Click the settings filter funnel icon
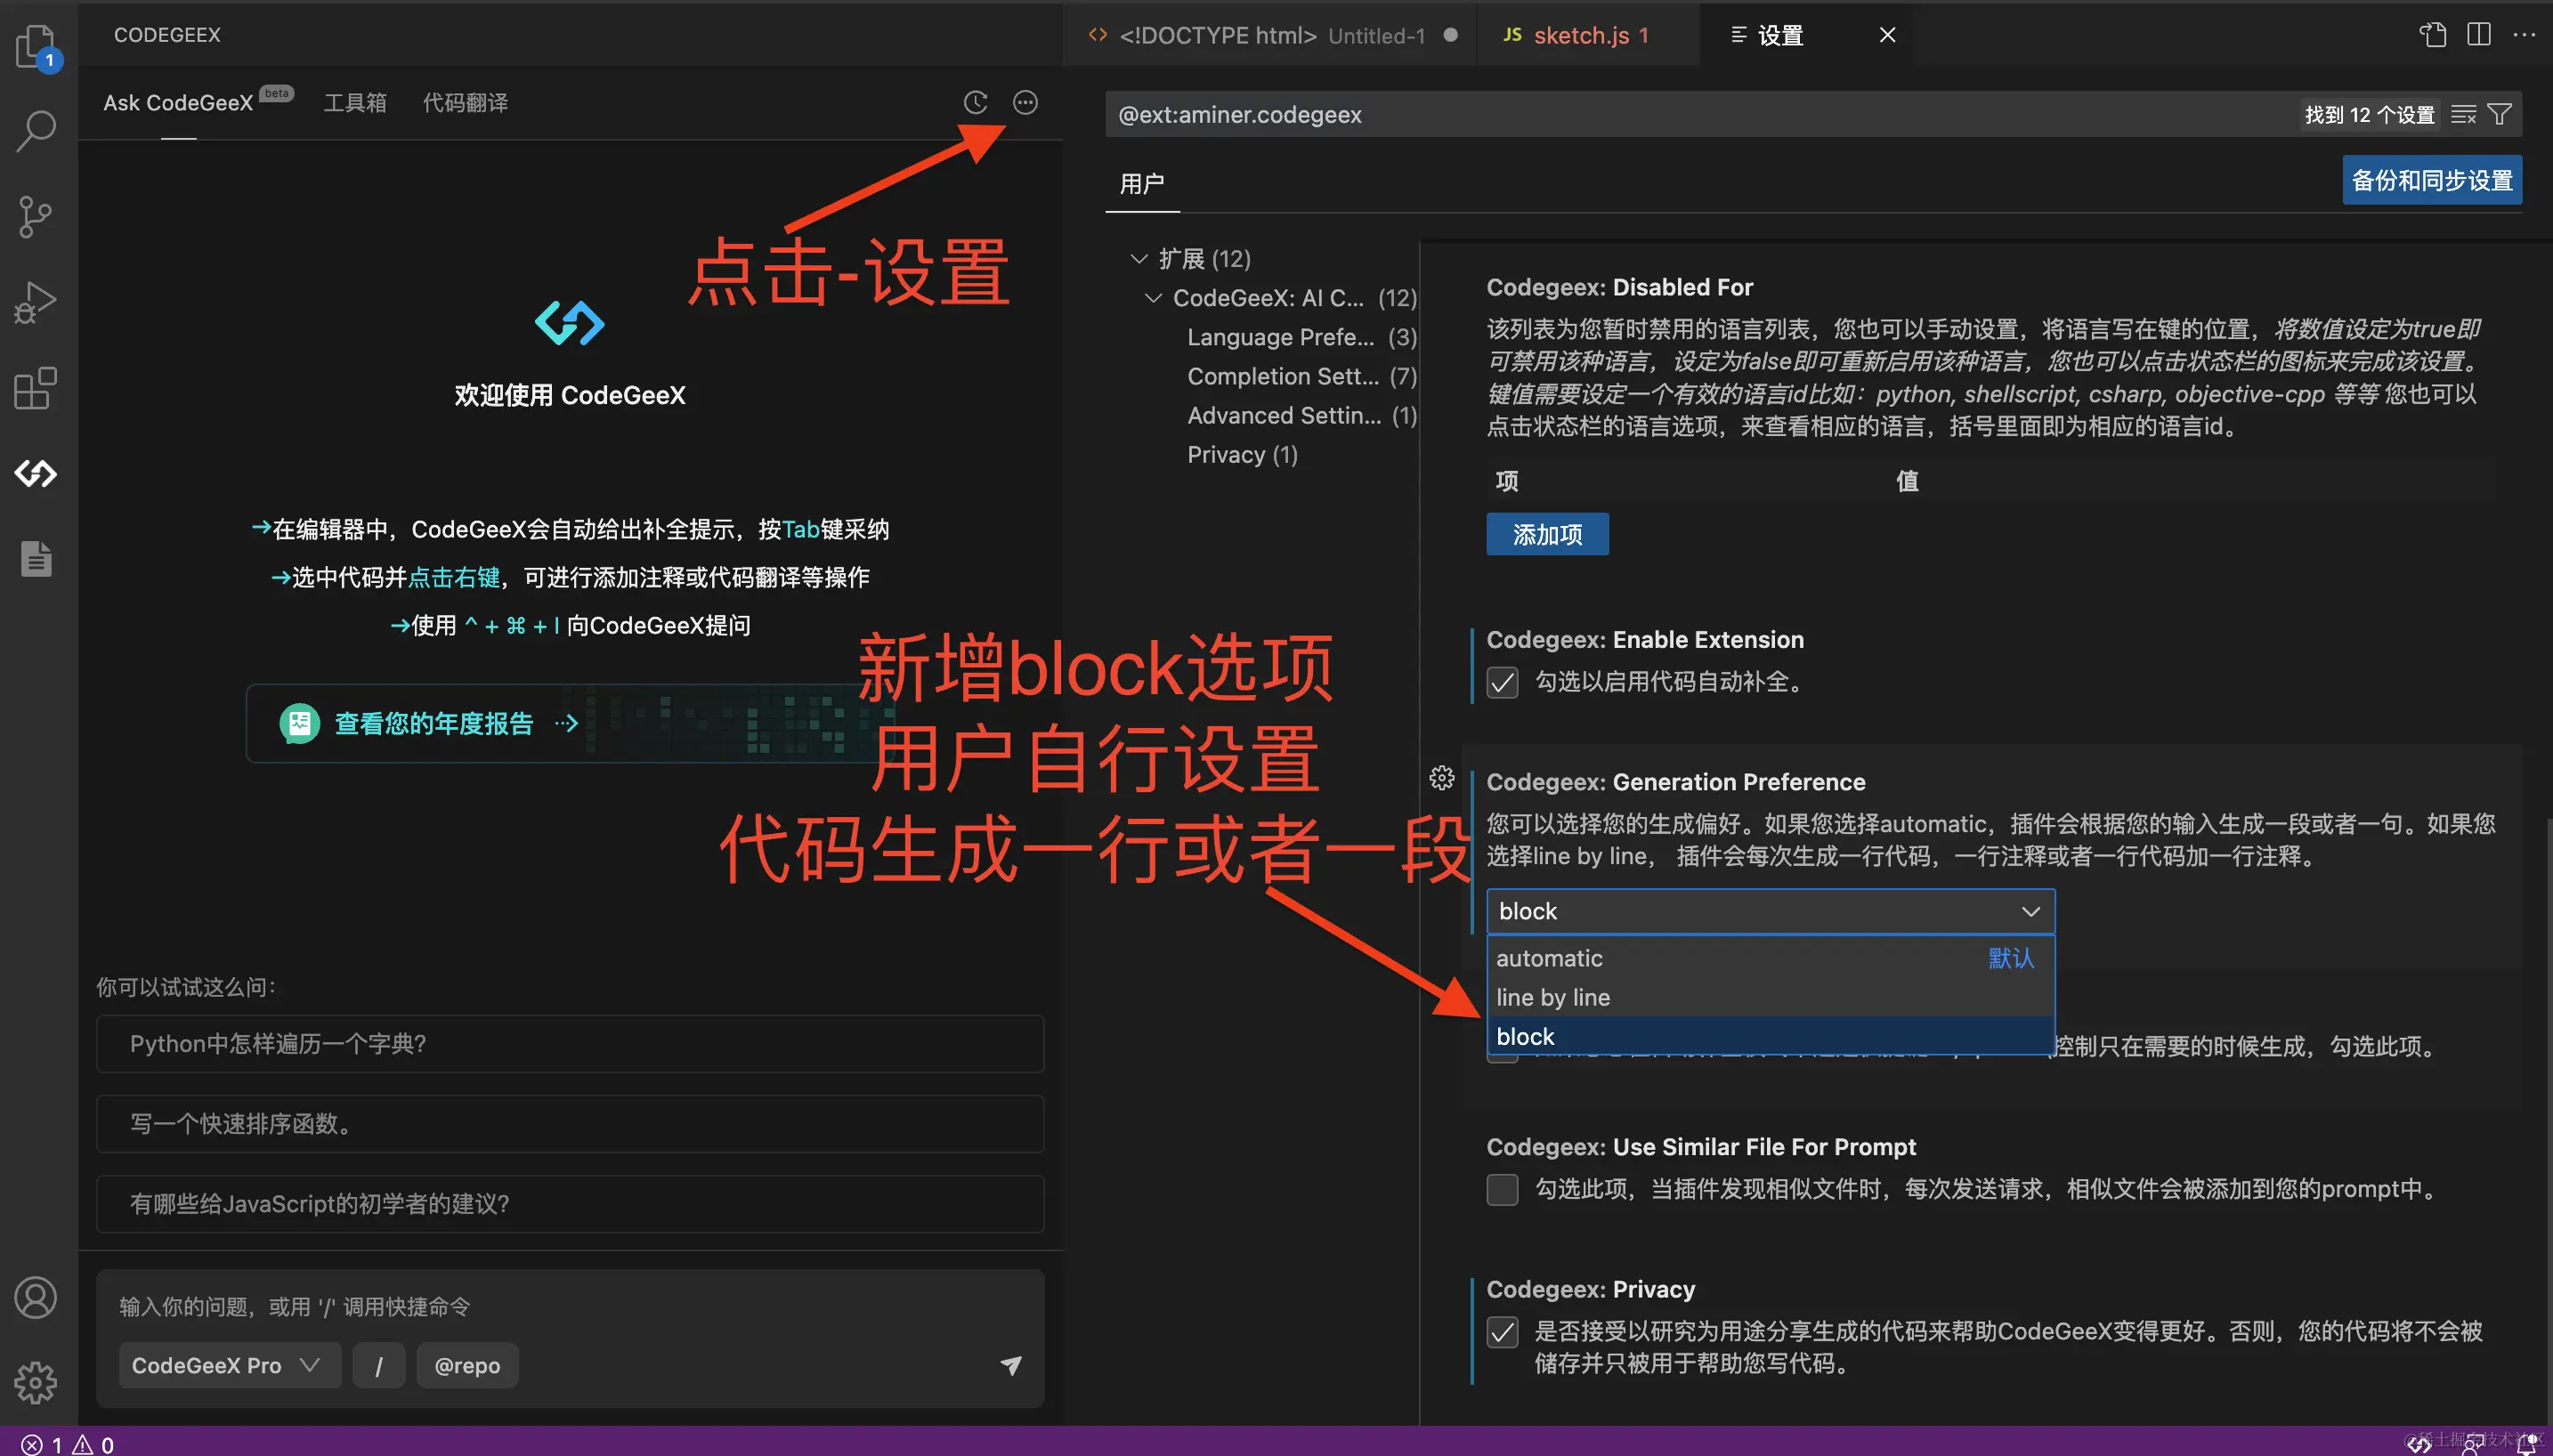 [x=2499, y=115]
